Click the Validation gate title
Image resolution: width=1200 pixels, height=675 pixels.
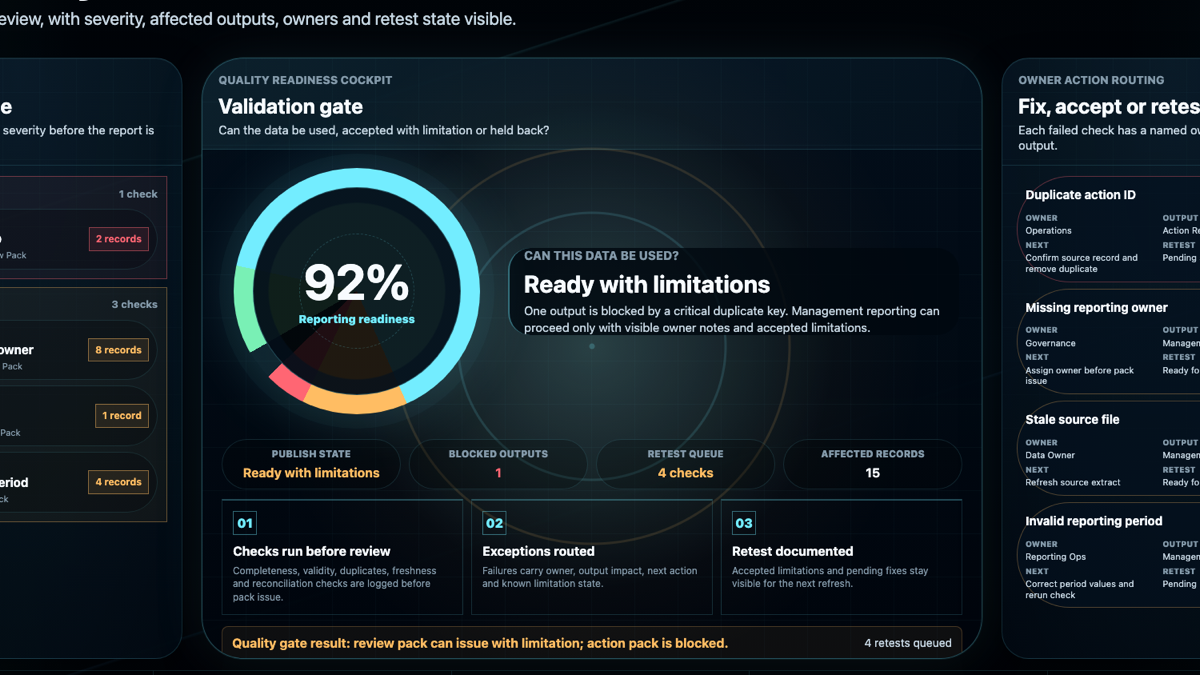point(291,107)
